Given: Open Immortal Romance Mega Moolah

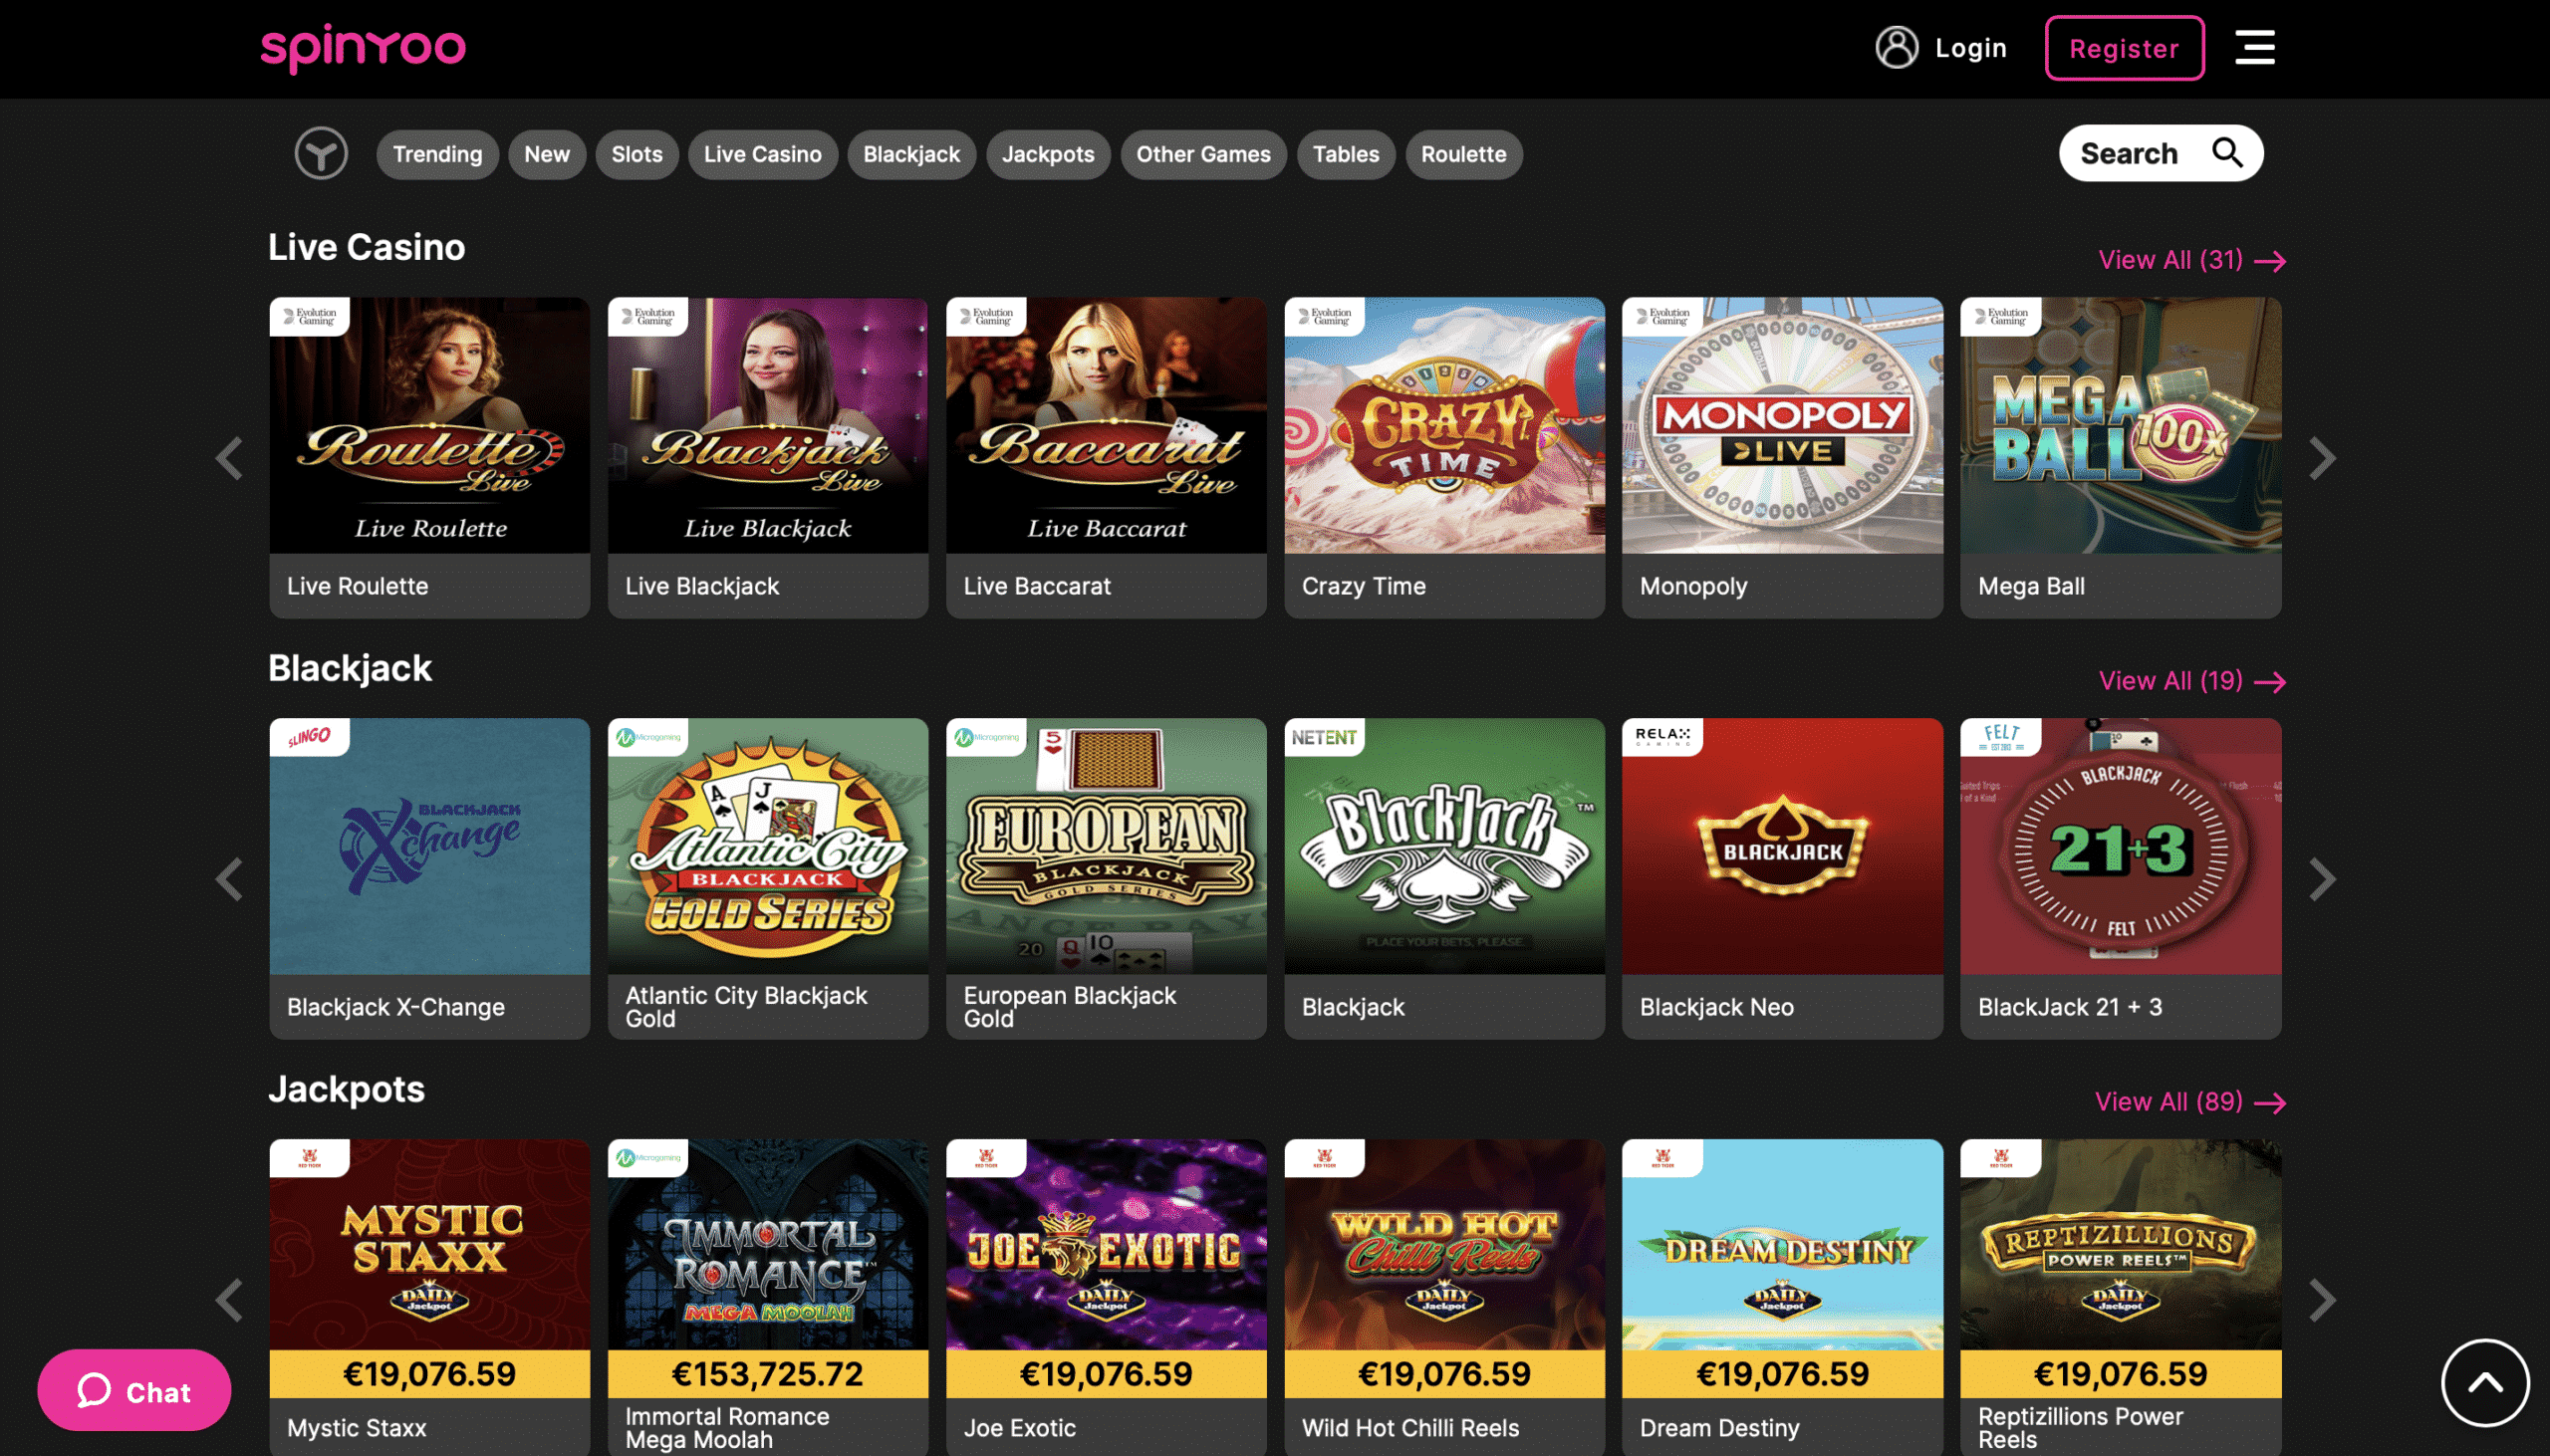Looking at the screenshot, I should [x=767, y=1297].
